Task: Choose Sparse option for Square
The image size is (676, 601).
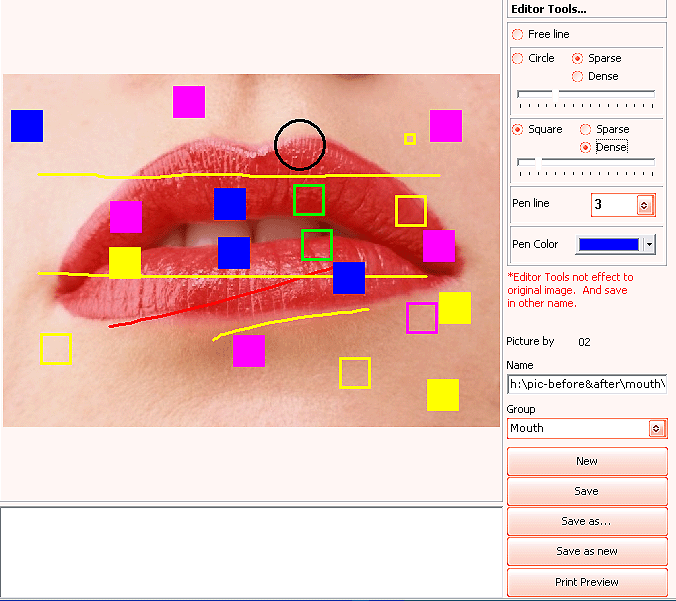Action: coord(585,129)
